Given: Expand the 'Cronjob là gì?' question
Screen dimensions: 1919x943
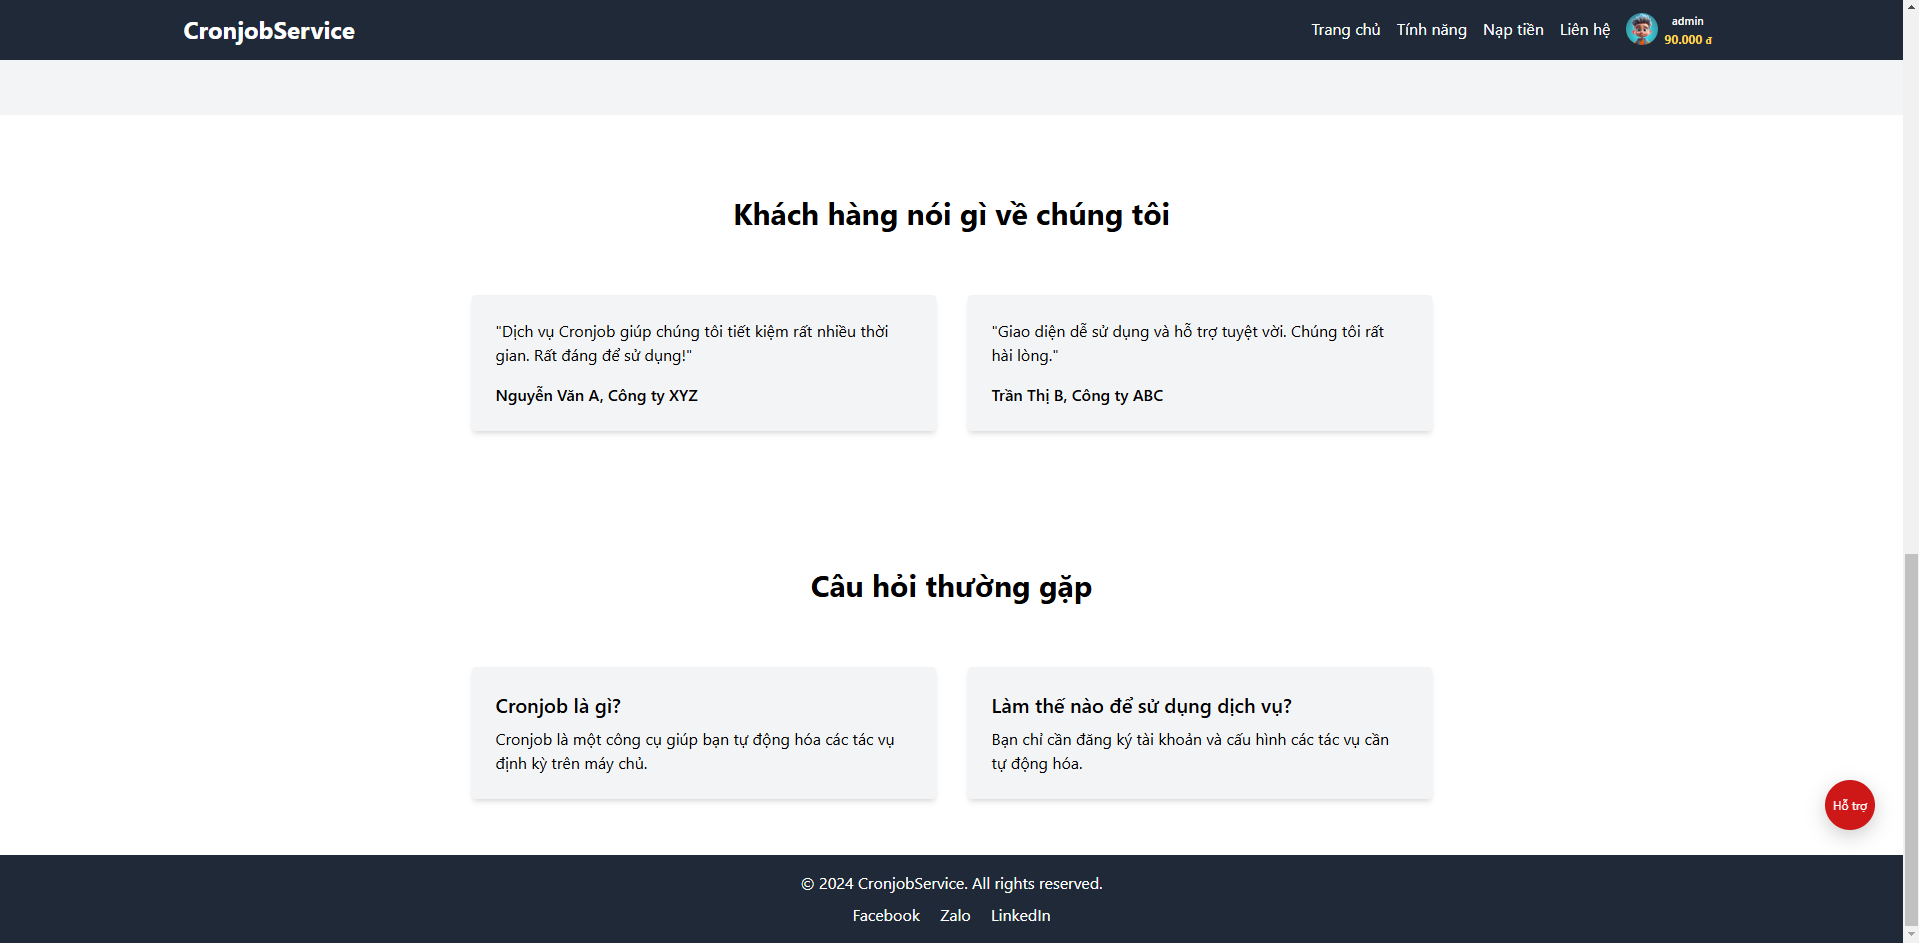Looking at the screenshot, I should pos(558,706).
